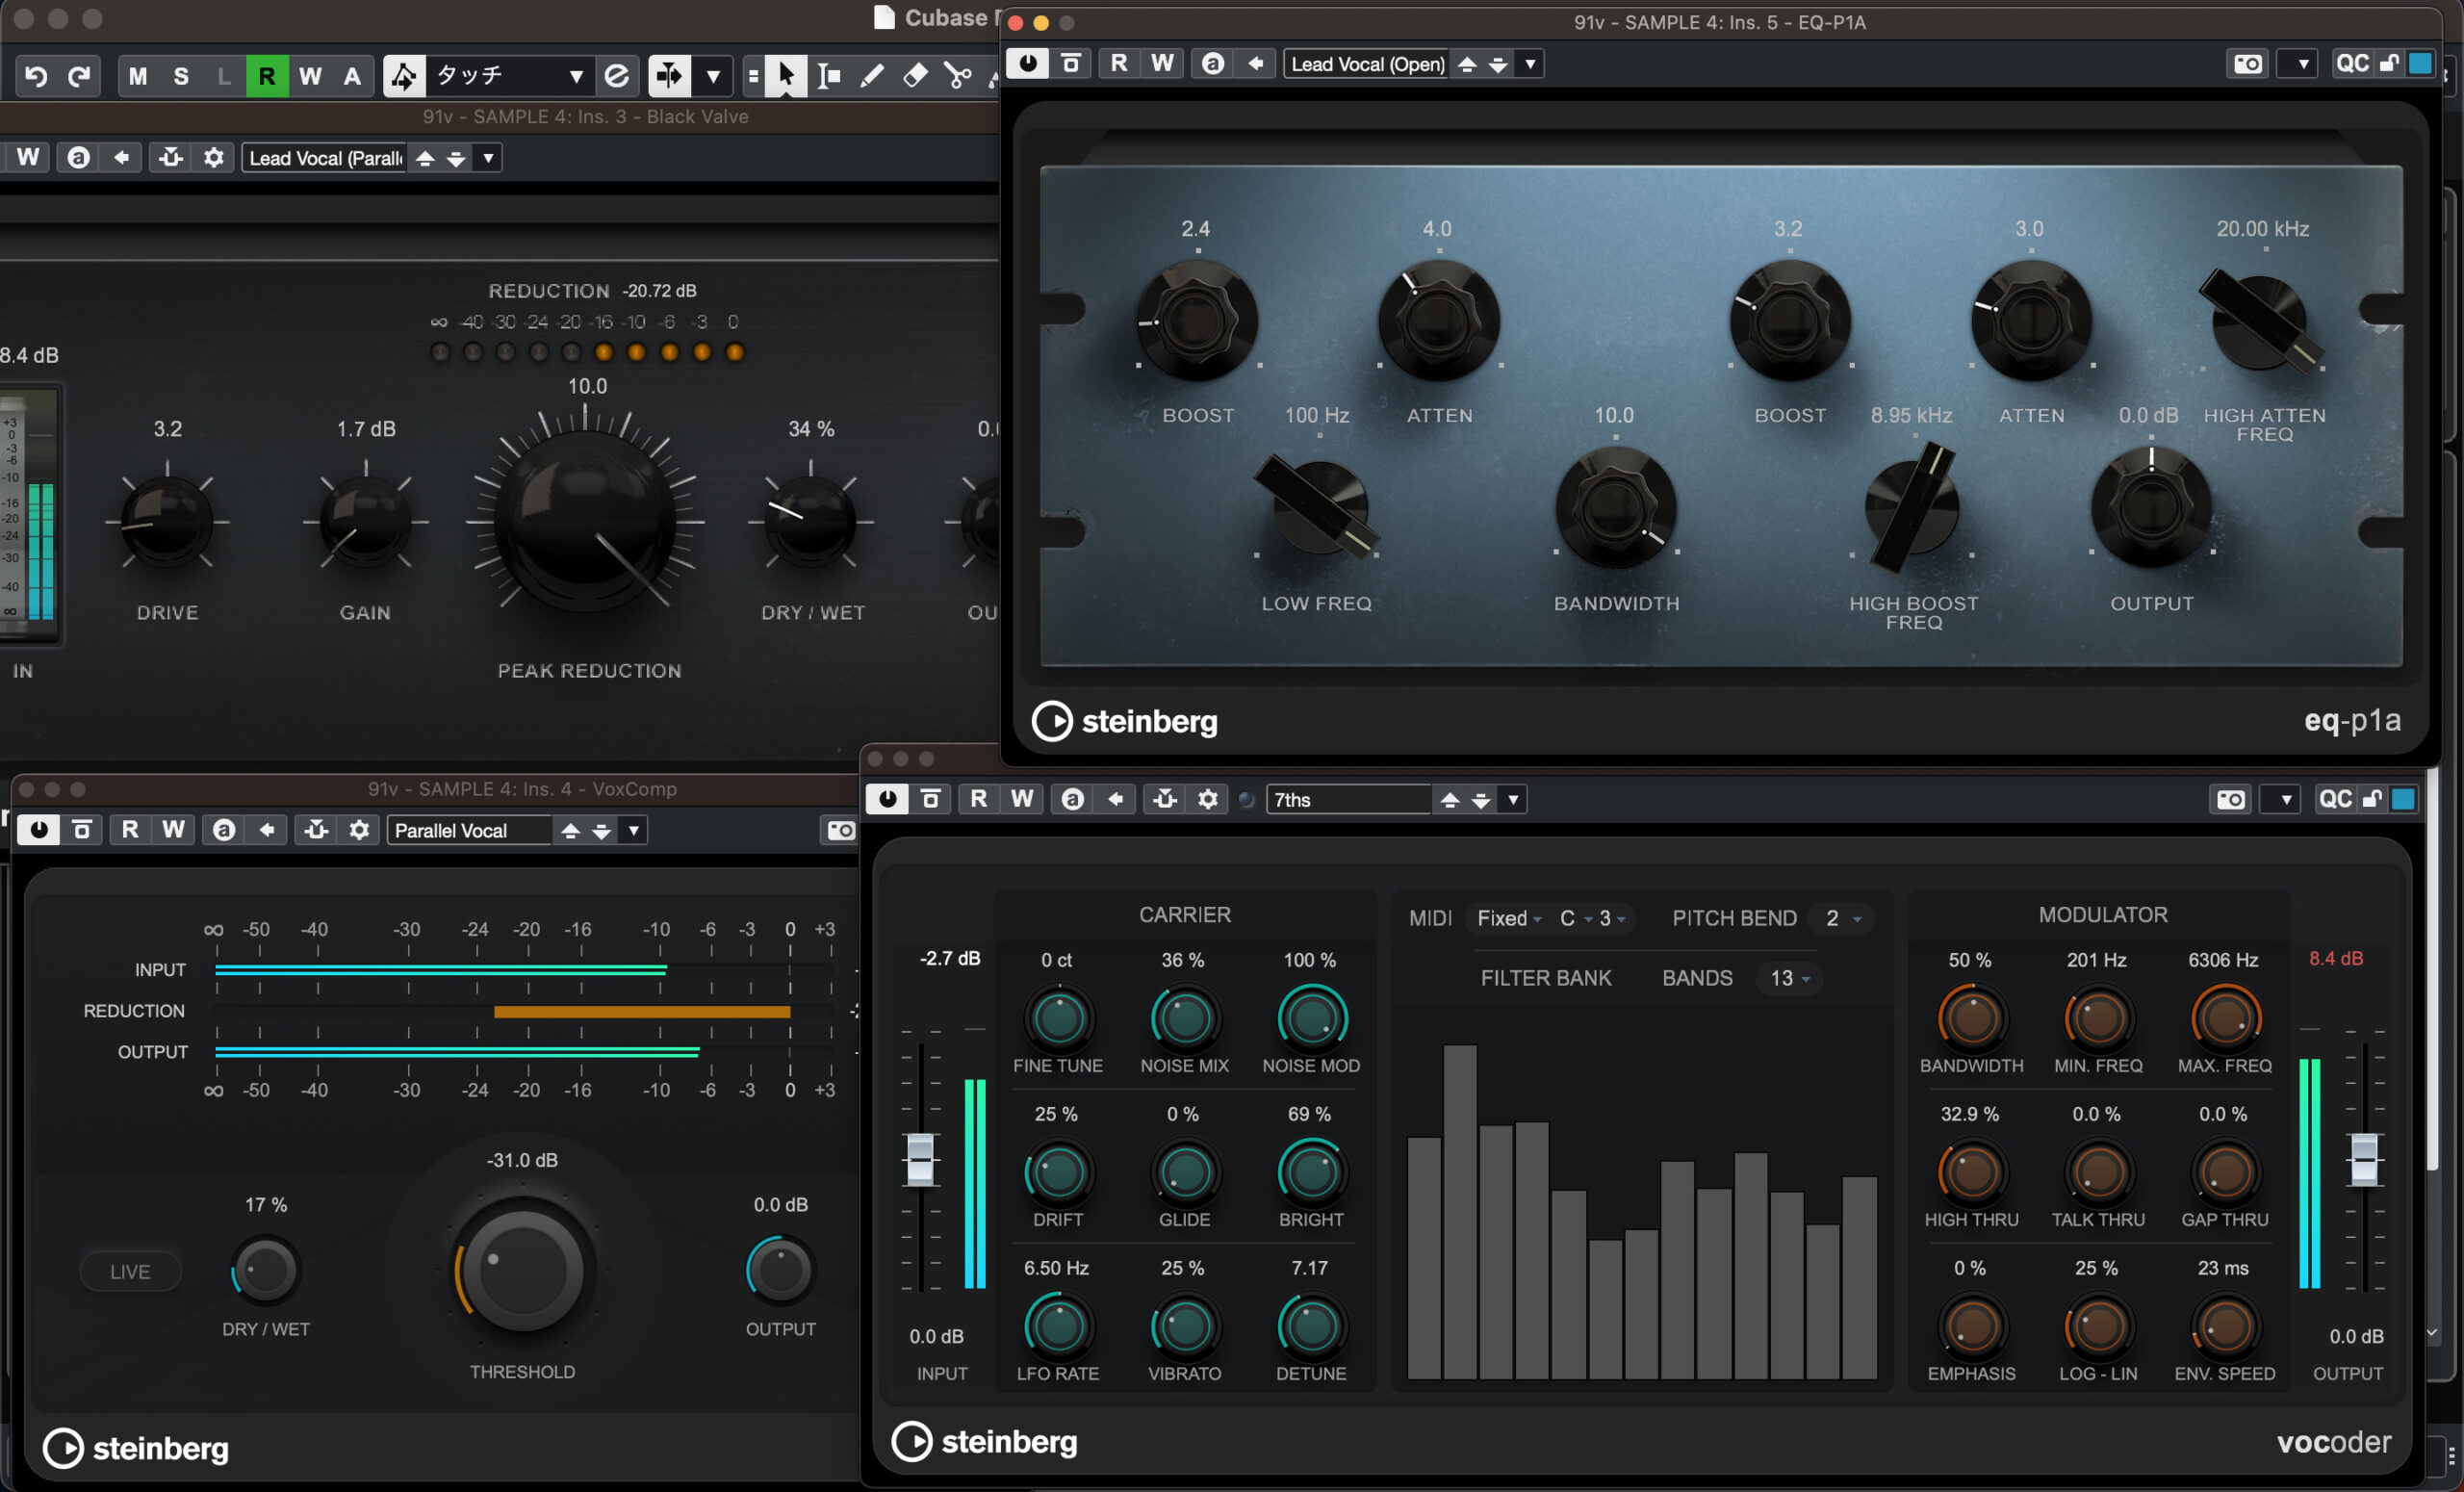Toggle EQ-P1A plugin power button
This screenshot has height=1492, width=2464.
pos(1027,64)
